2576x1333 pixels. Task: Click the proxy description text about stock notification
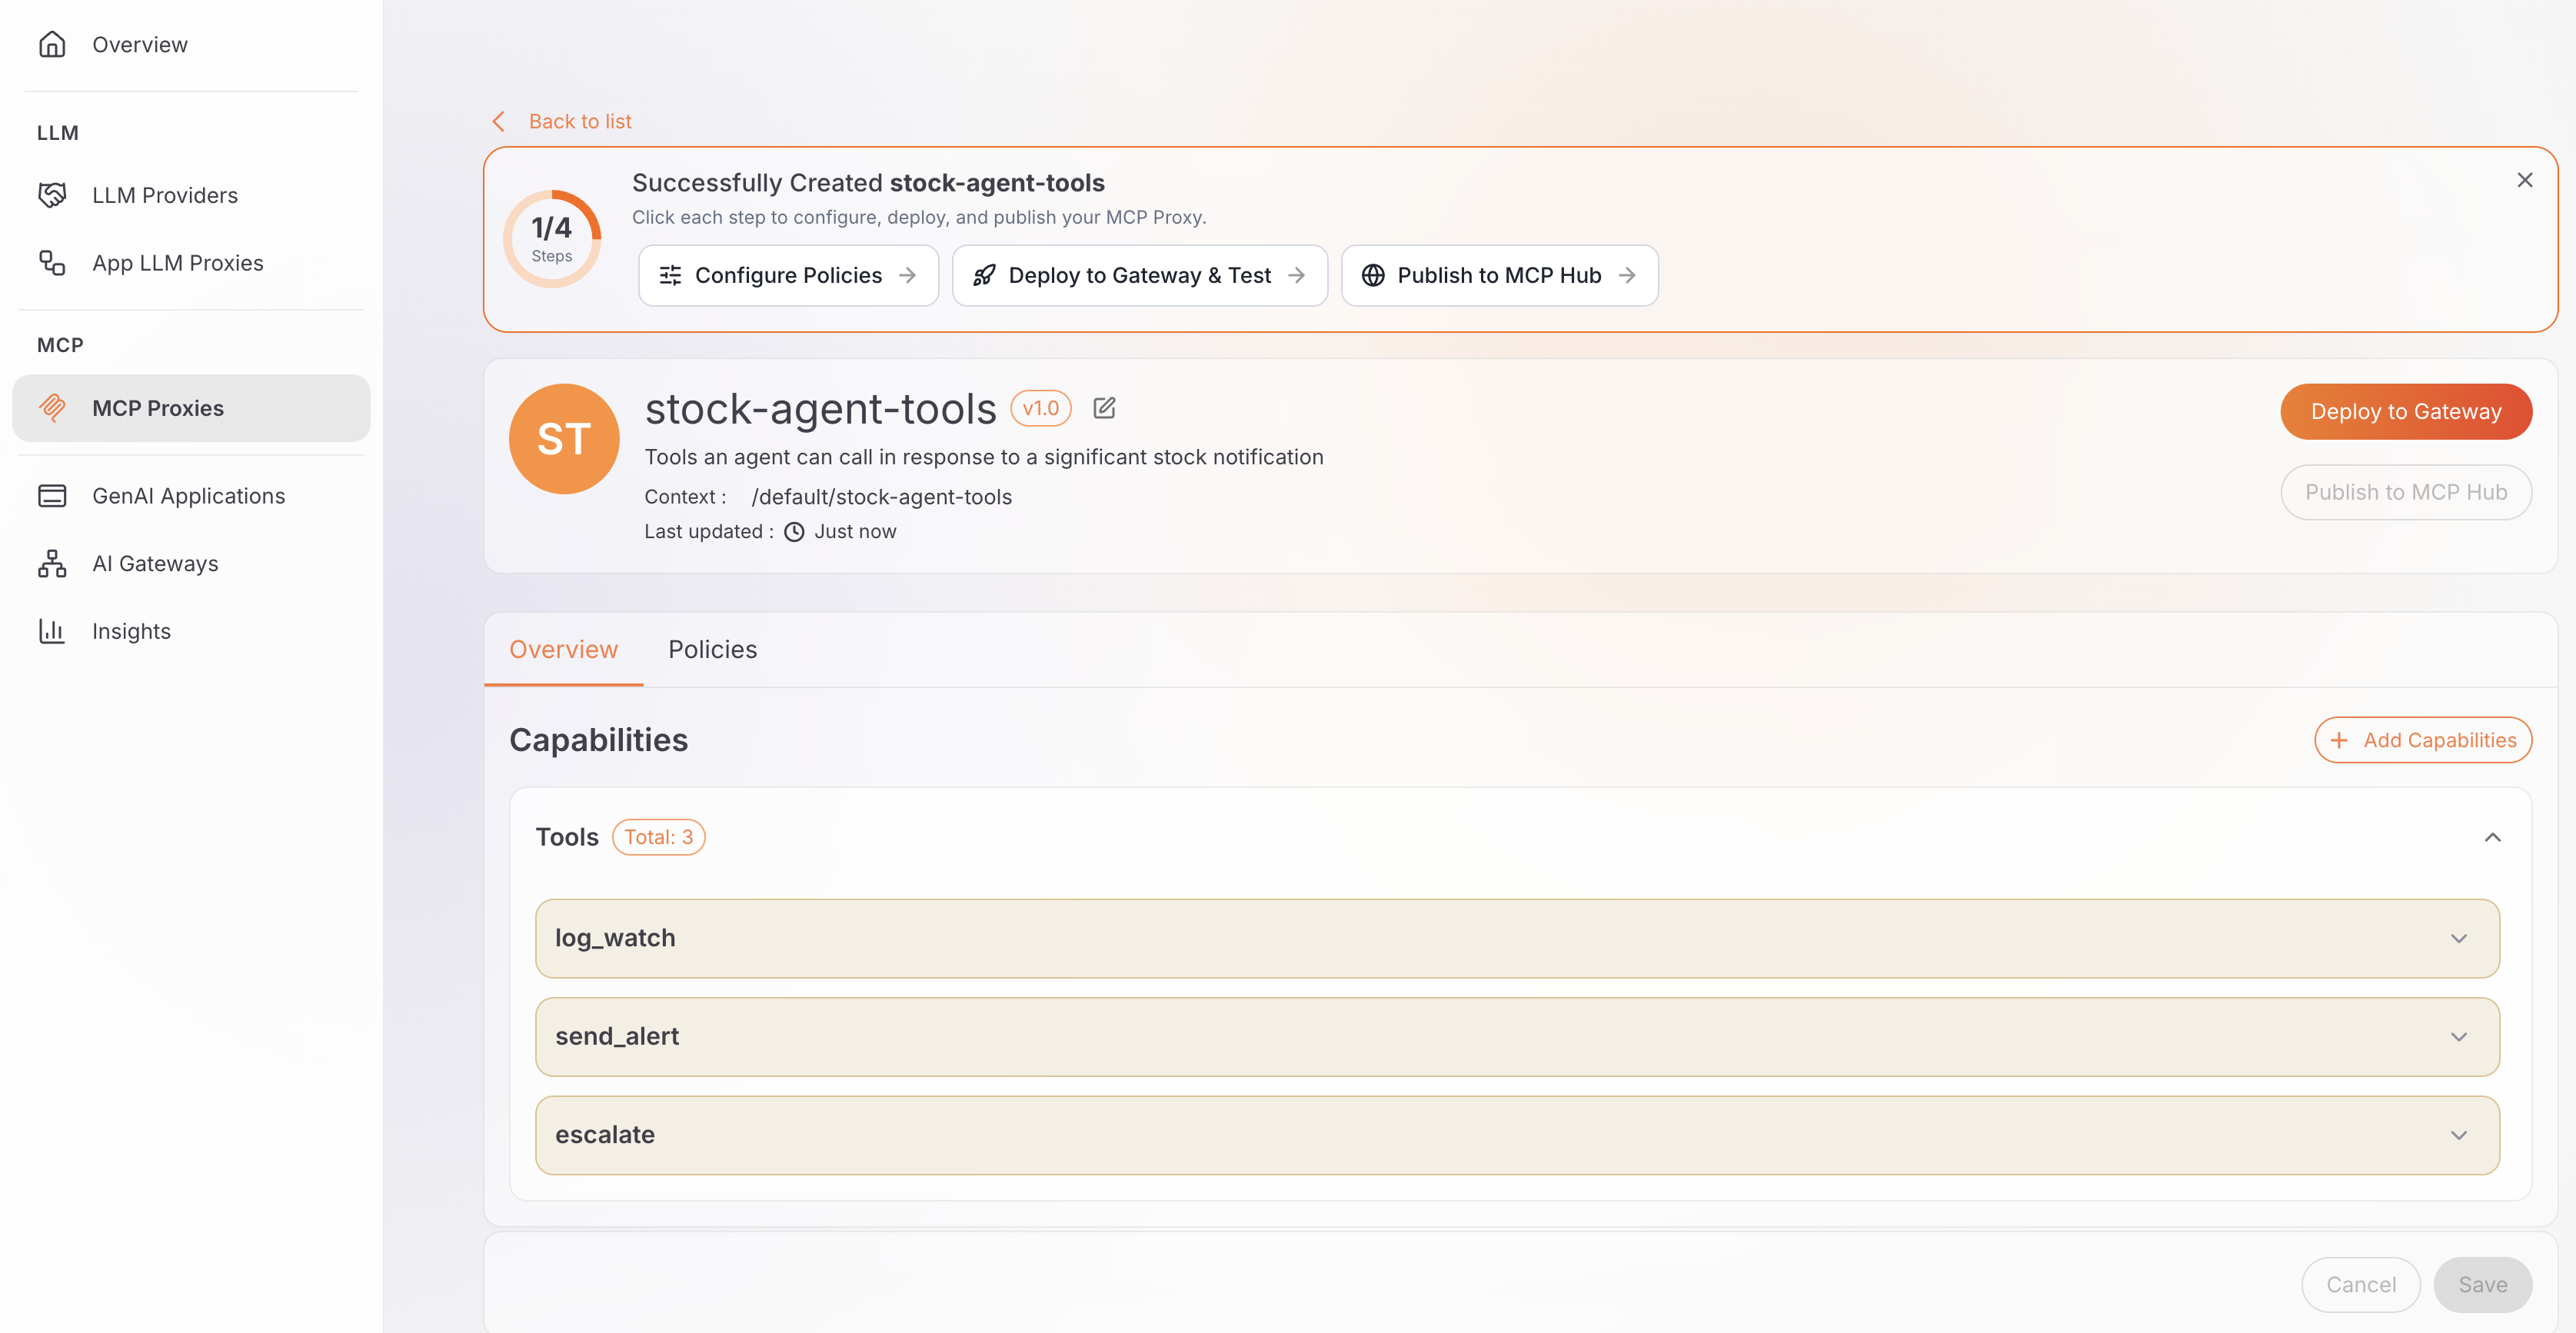[983, 457]
